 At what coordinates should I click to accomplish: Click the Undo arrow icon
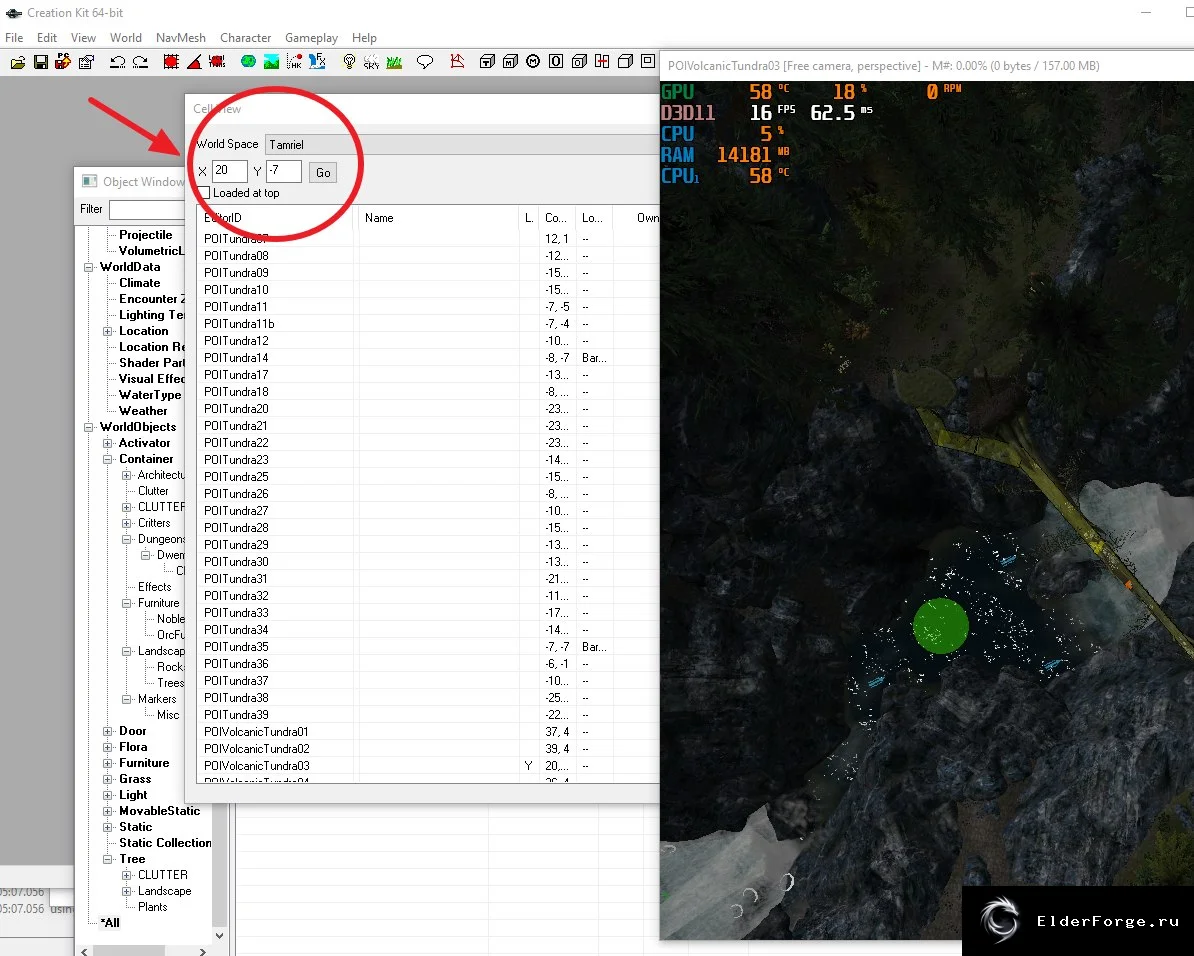tap(117, 62)
